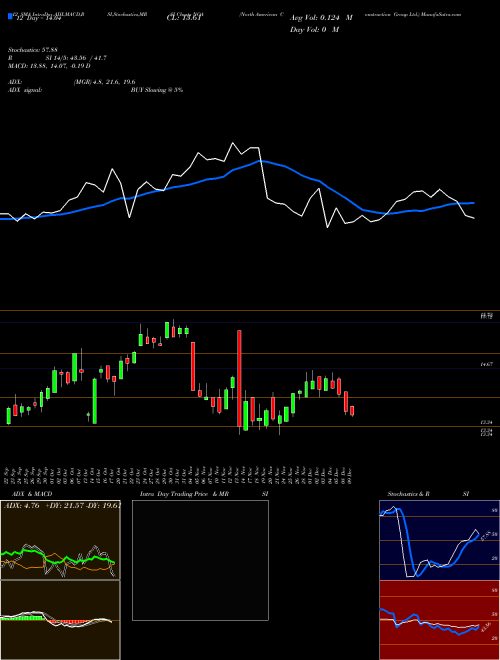500x660 pixels.
Task: Click the 'ADX & MACD' panel title
Action: [x=32, y=494]
